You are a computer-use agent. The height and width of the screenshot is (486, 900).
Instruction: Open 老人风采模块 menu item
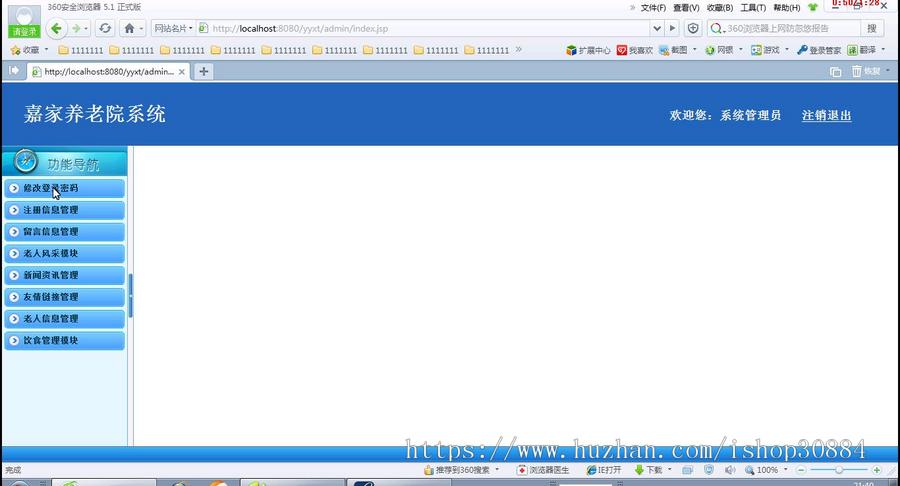coord(64,254)
